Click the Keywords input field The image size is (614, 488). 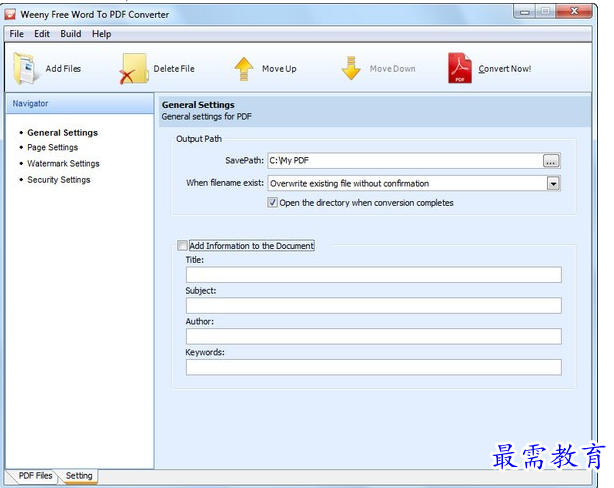[x=374, y=367]
